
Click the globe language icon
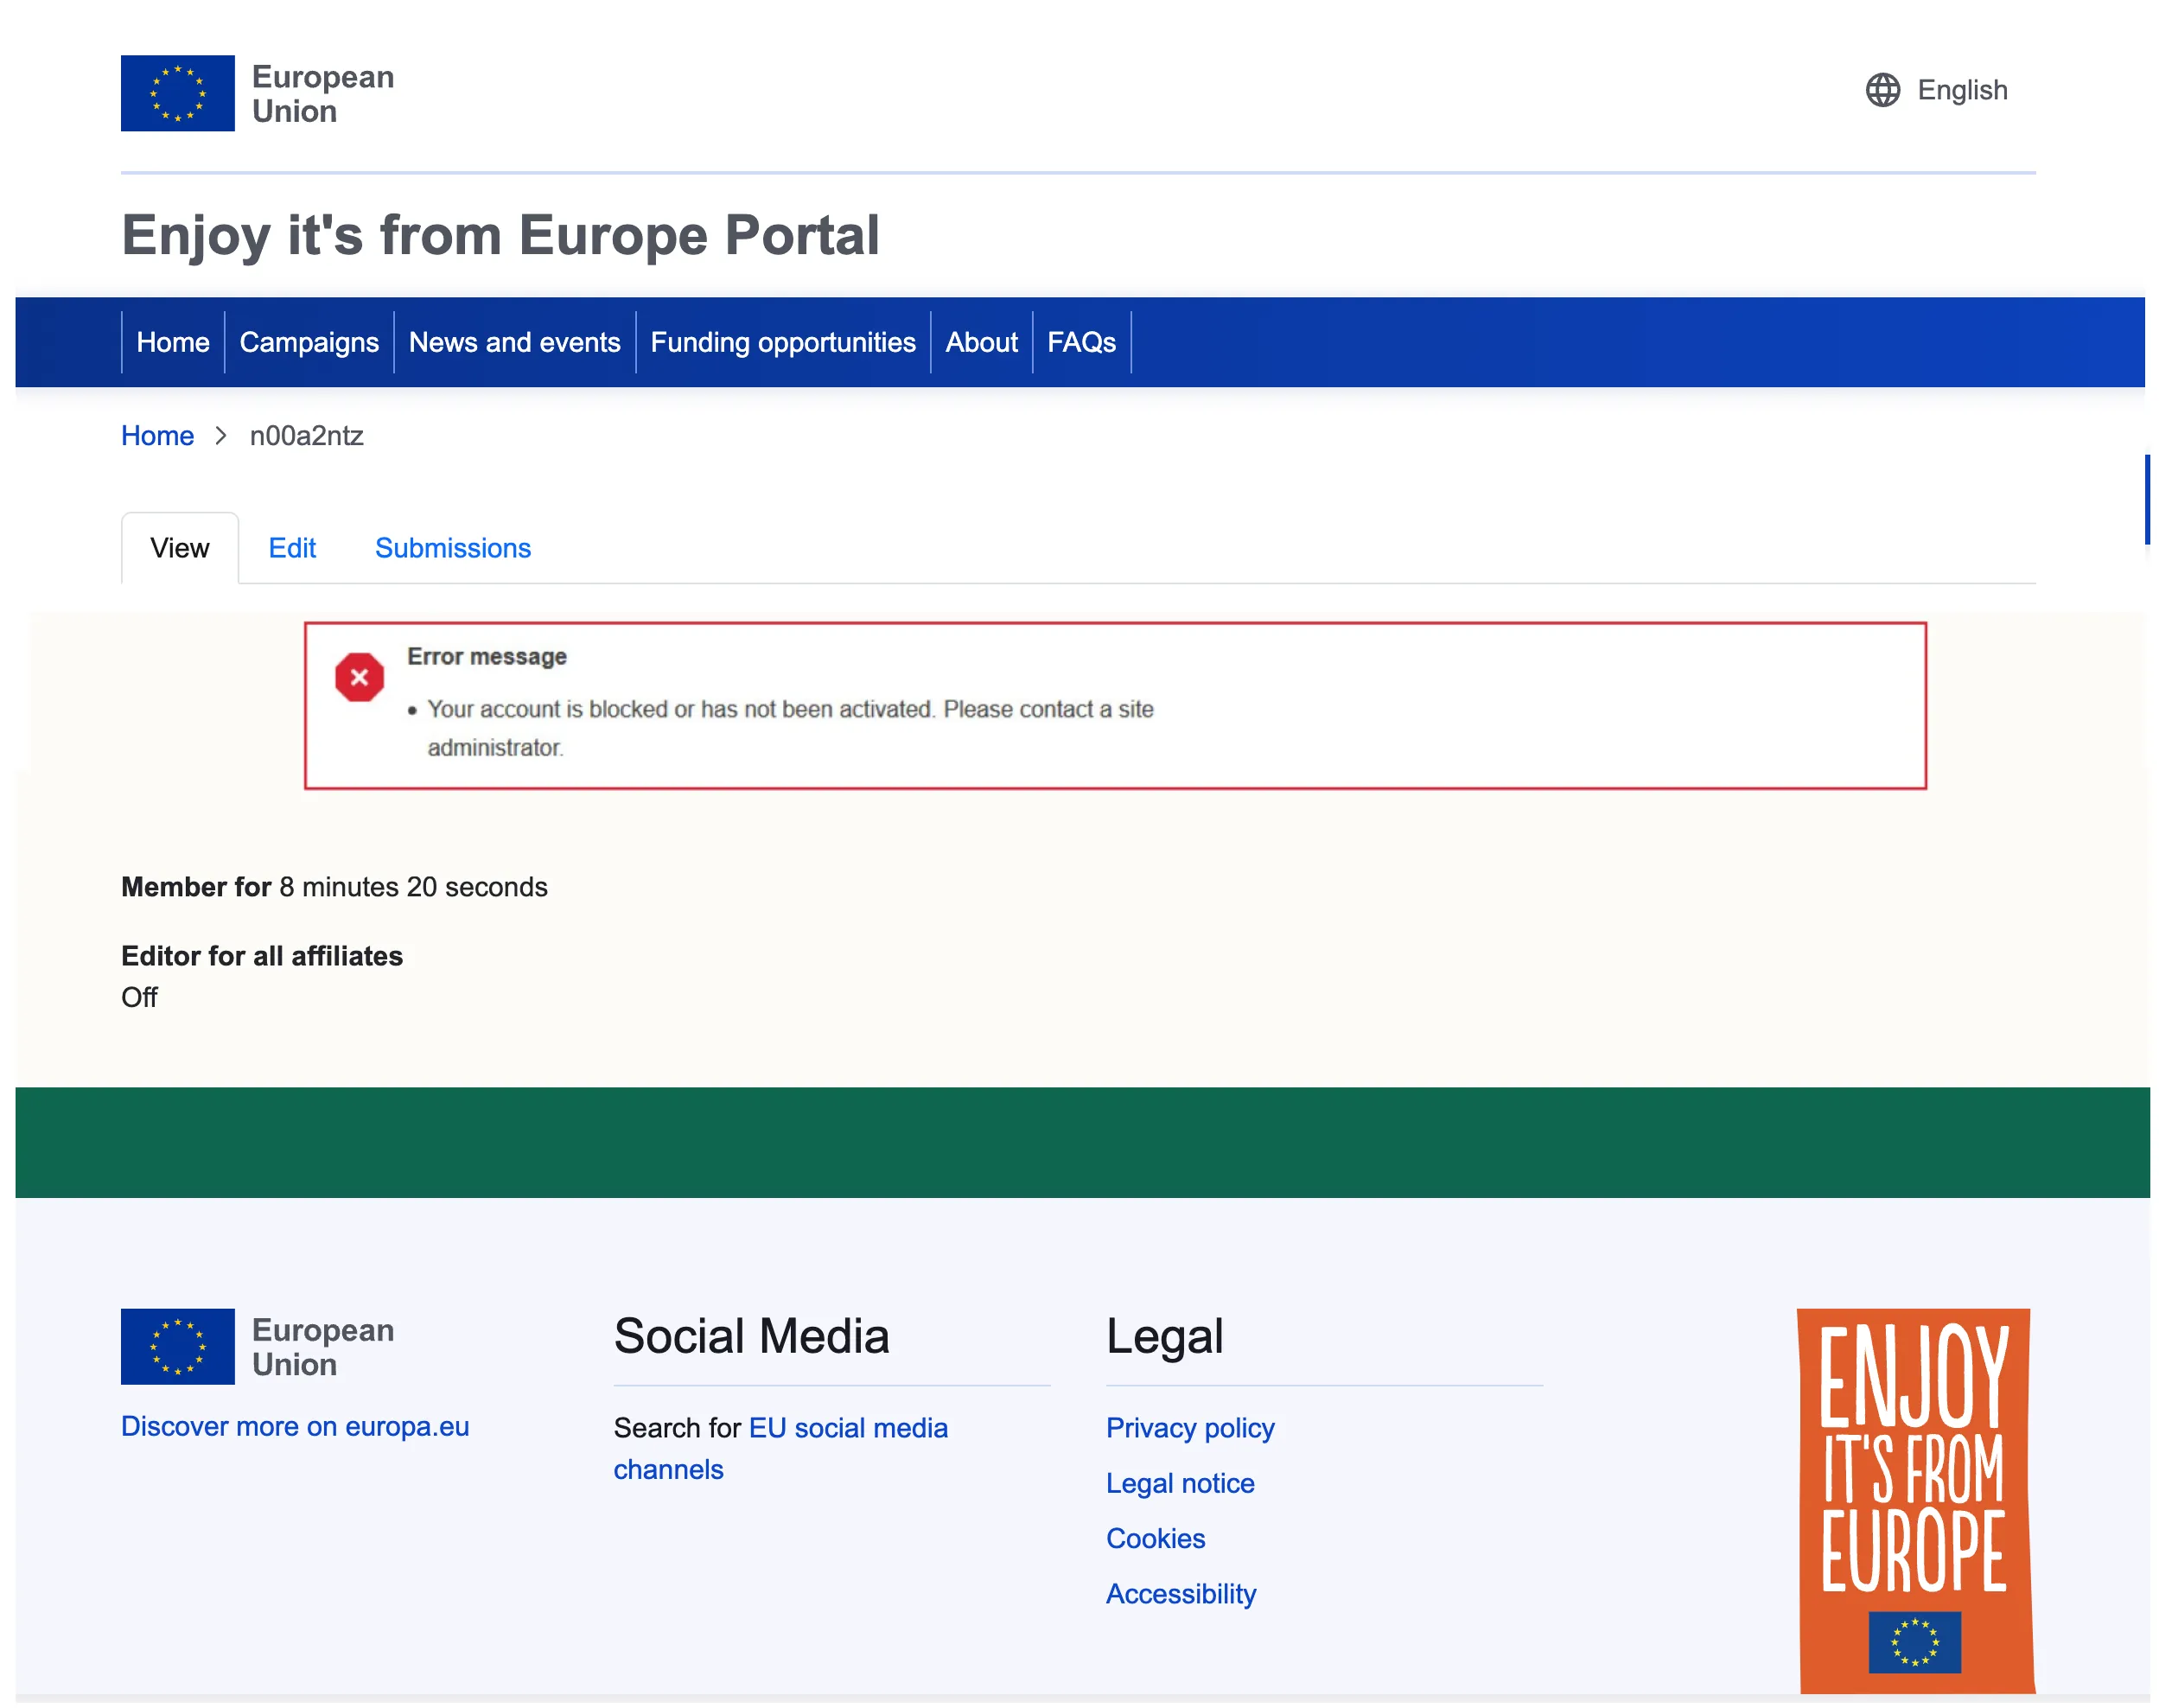pos(1882,90)
